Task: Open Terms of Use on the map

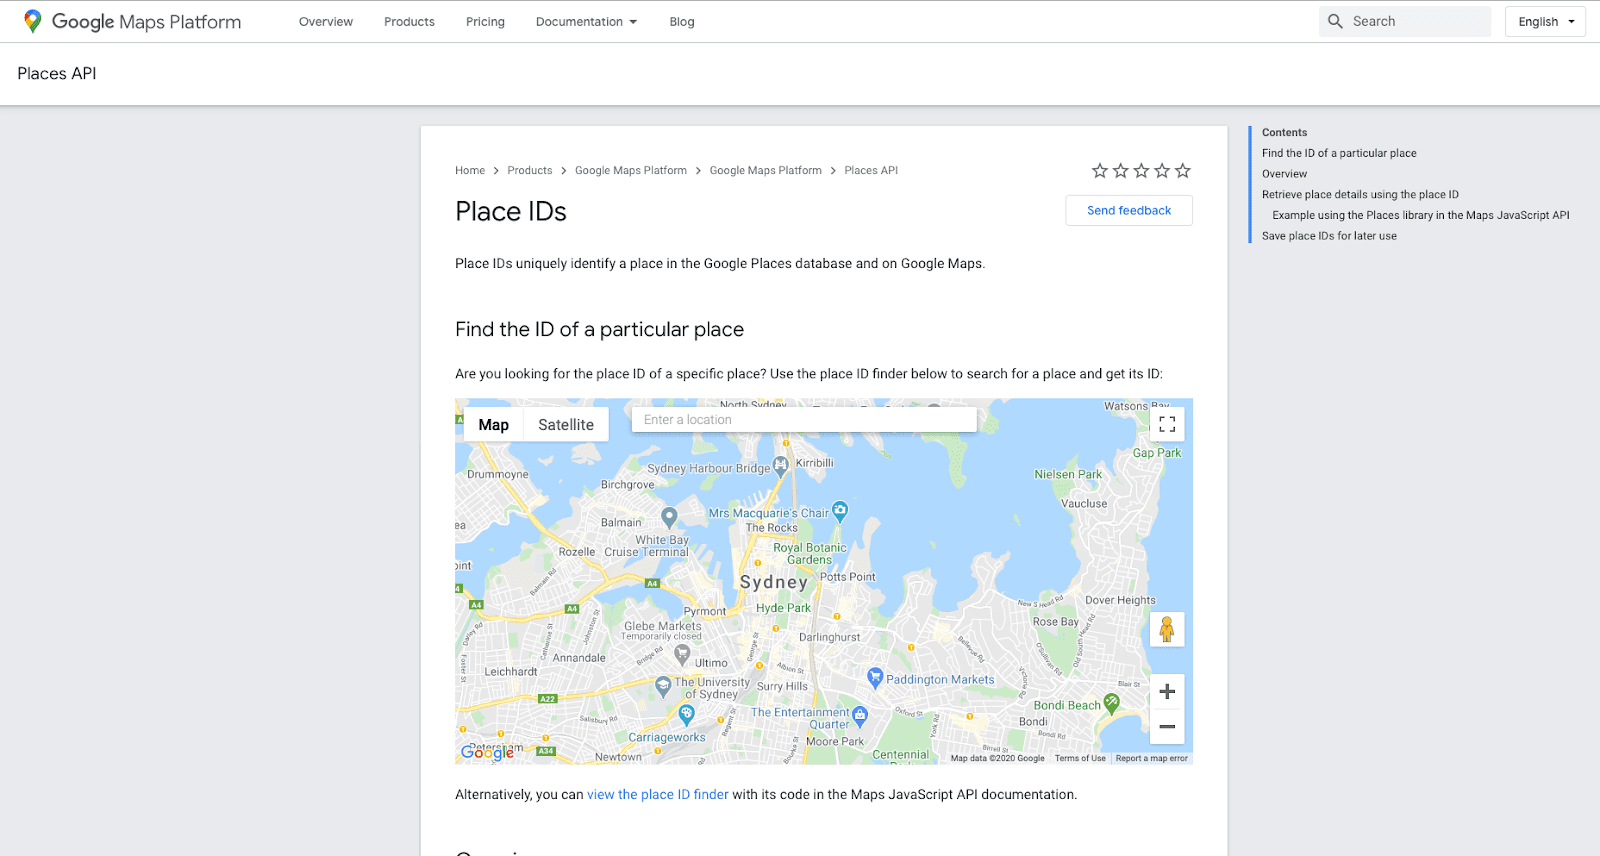Action: coord(1080,758)
